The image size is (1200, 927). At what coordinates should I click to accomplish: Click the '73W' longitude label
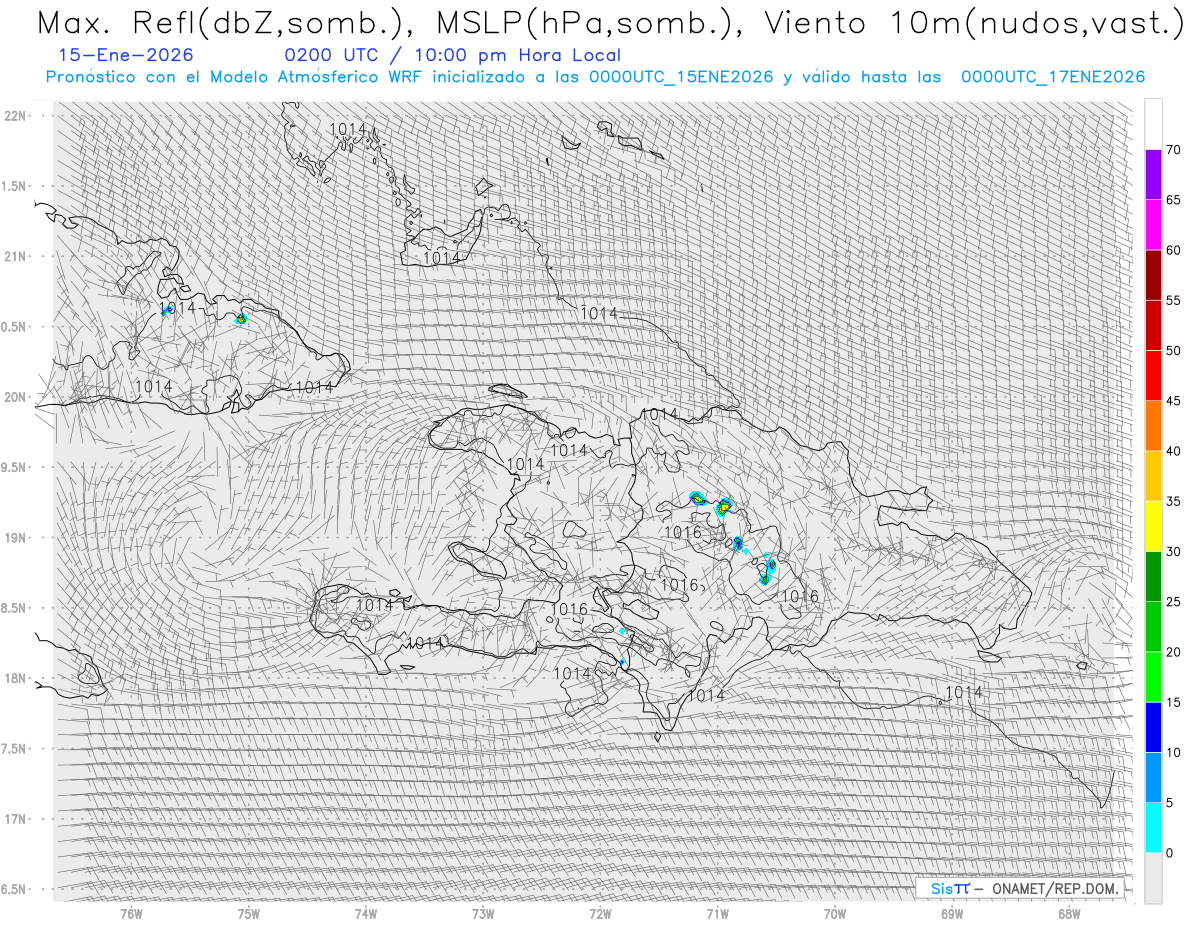point(483,913)
